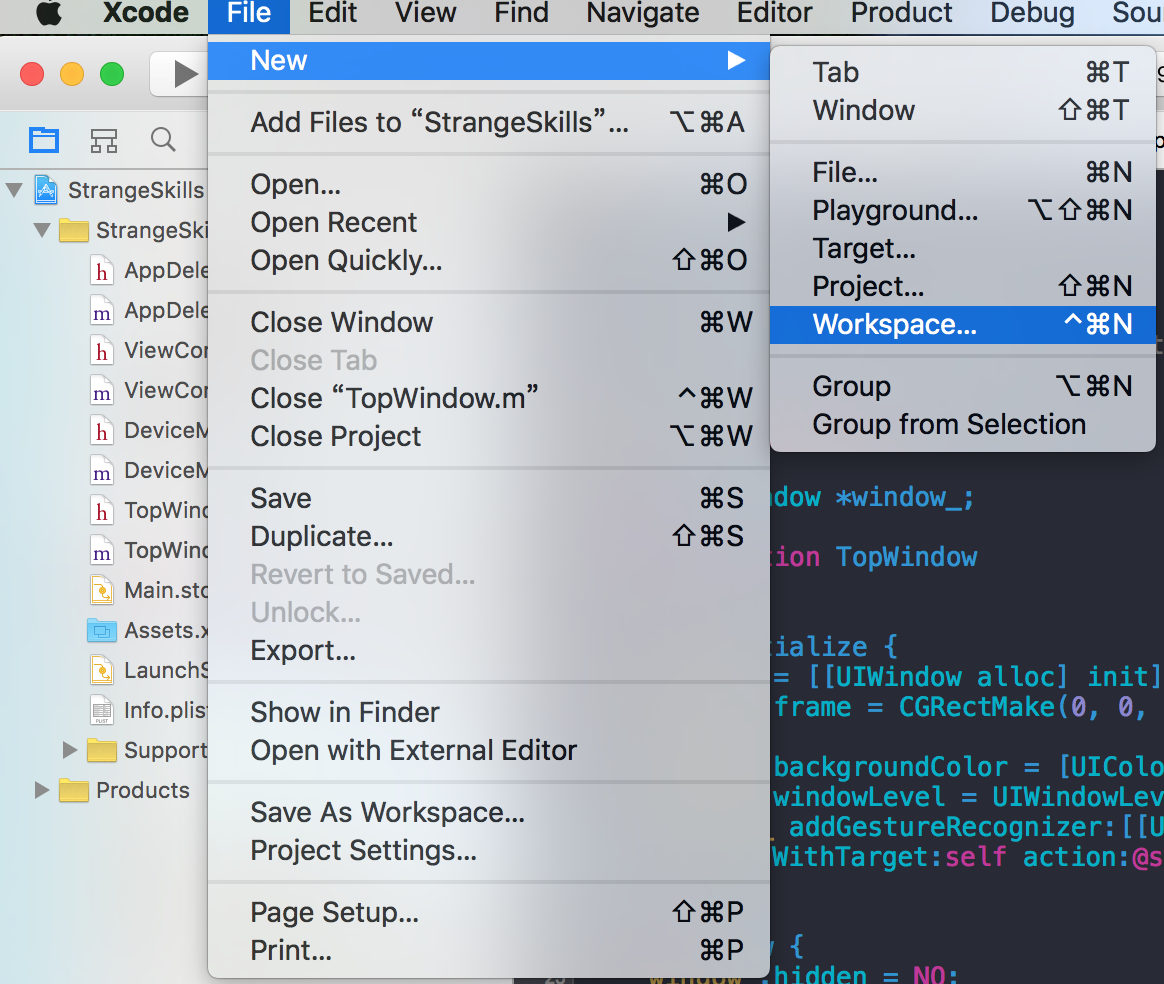Click the LaunchScreen storyboard file icon
Image resolution: width=1164 pixels, height=984 pixels.
click(x=102, y=671)
